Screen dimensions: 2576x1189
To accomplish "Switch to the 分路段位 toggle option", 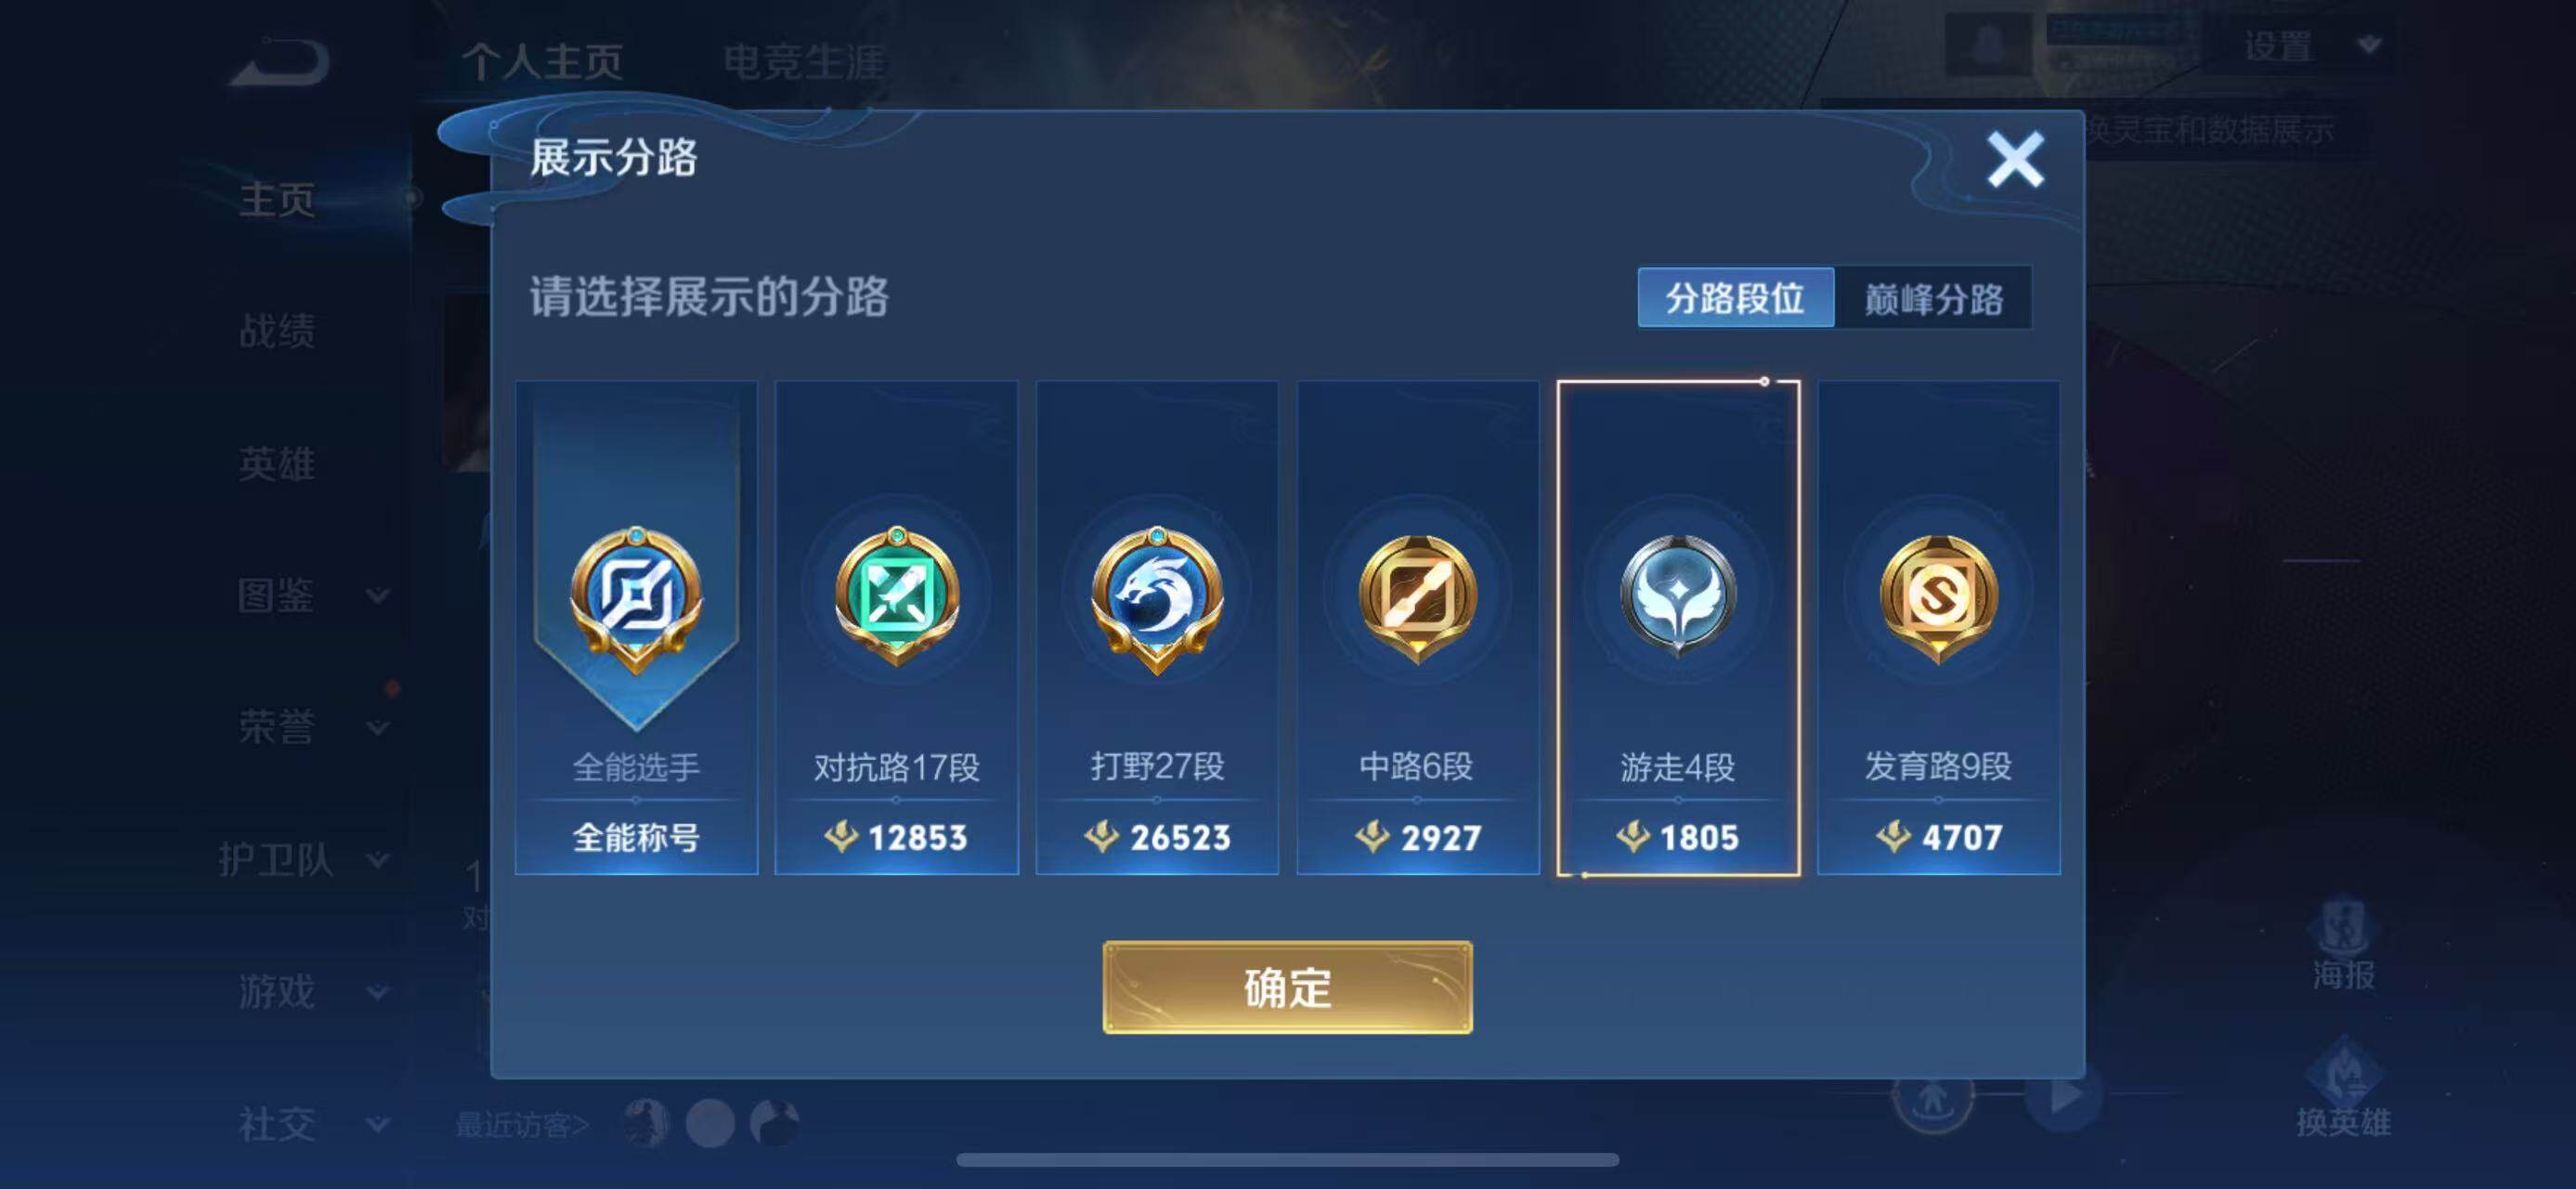I will (x=1735, y=297).
